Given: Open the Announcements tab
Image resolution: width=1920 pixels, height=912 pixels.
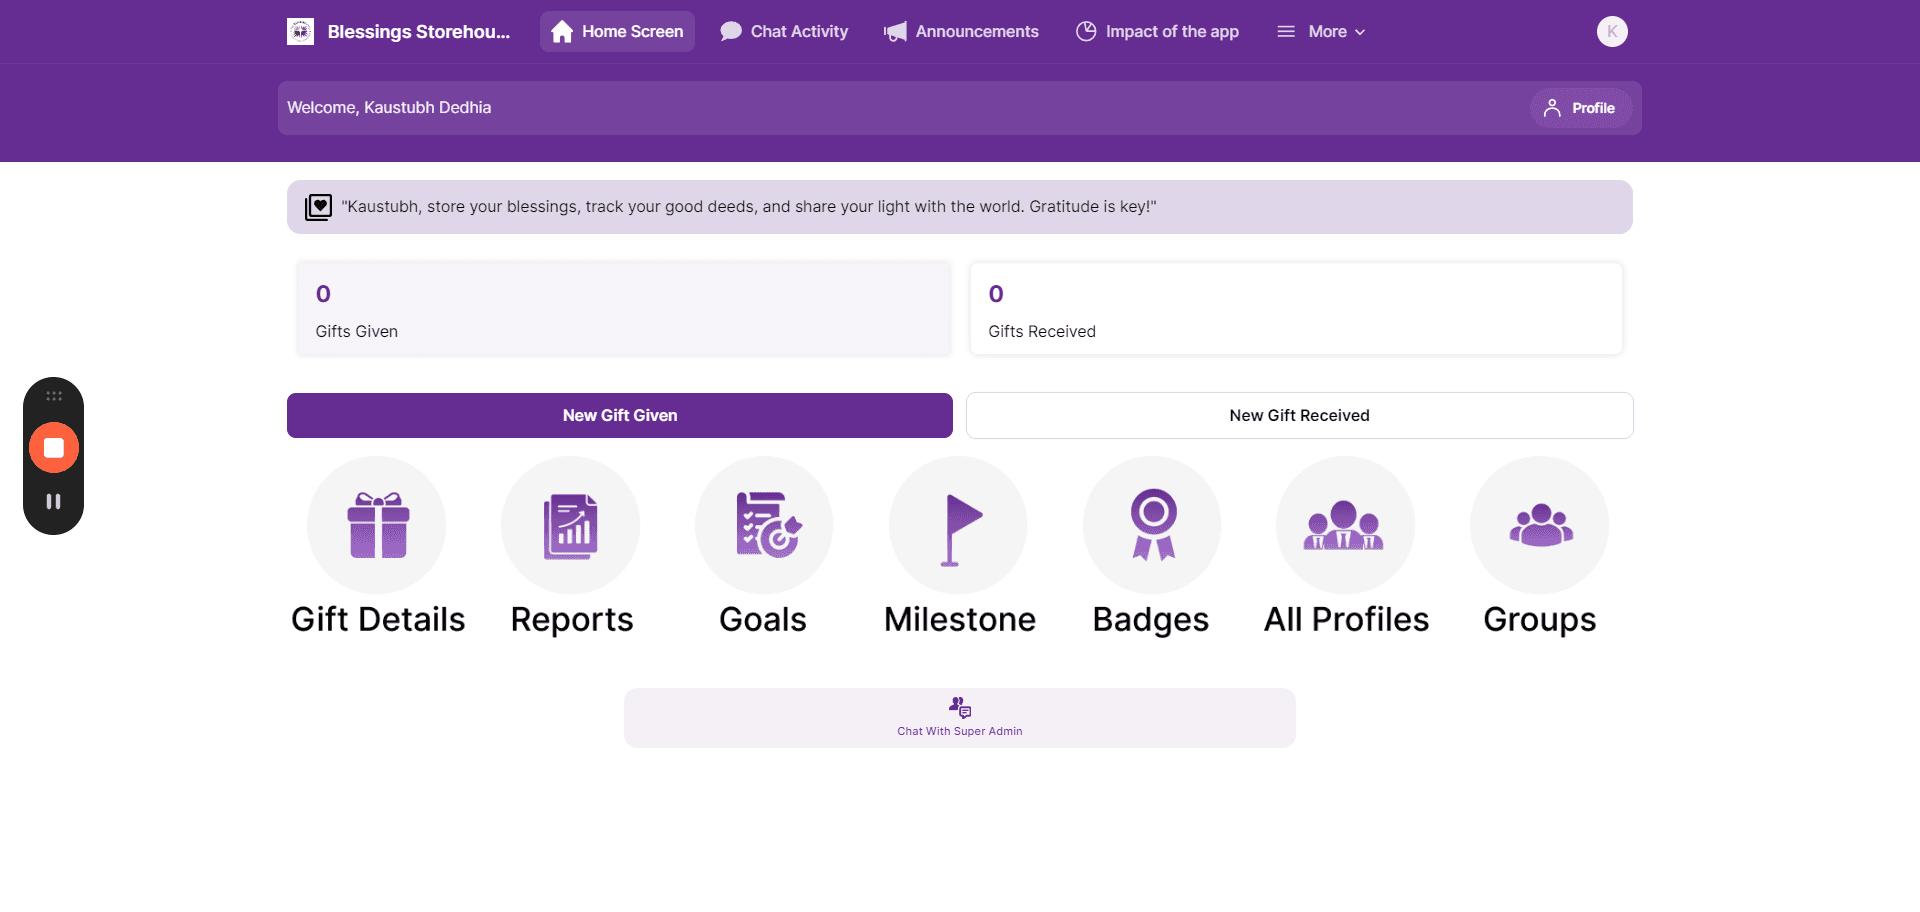Looking at the screenshot, I should [x=961, y=31].
